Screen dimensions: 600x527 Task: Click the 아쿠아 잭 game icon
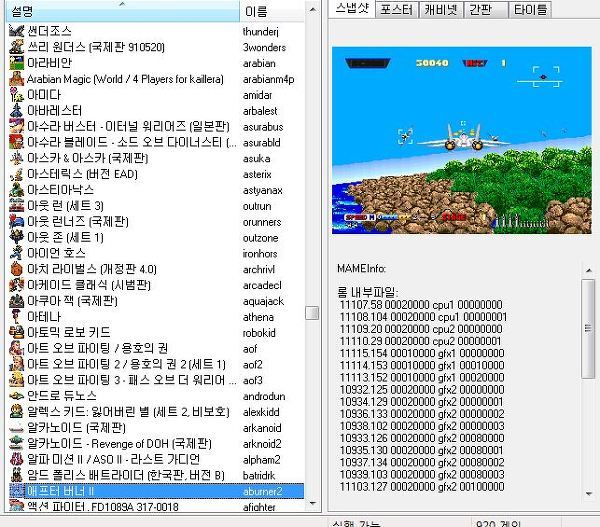pyautogui.click(x=16, y=301)
